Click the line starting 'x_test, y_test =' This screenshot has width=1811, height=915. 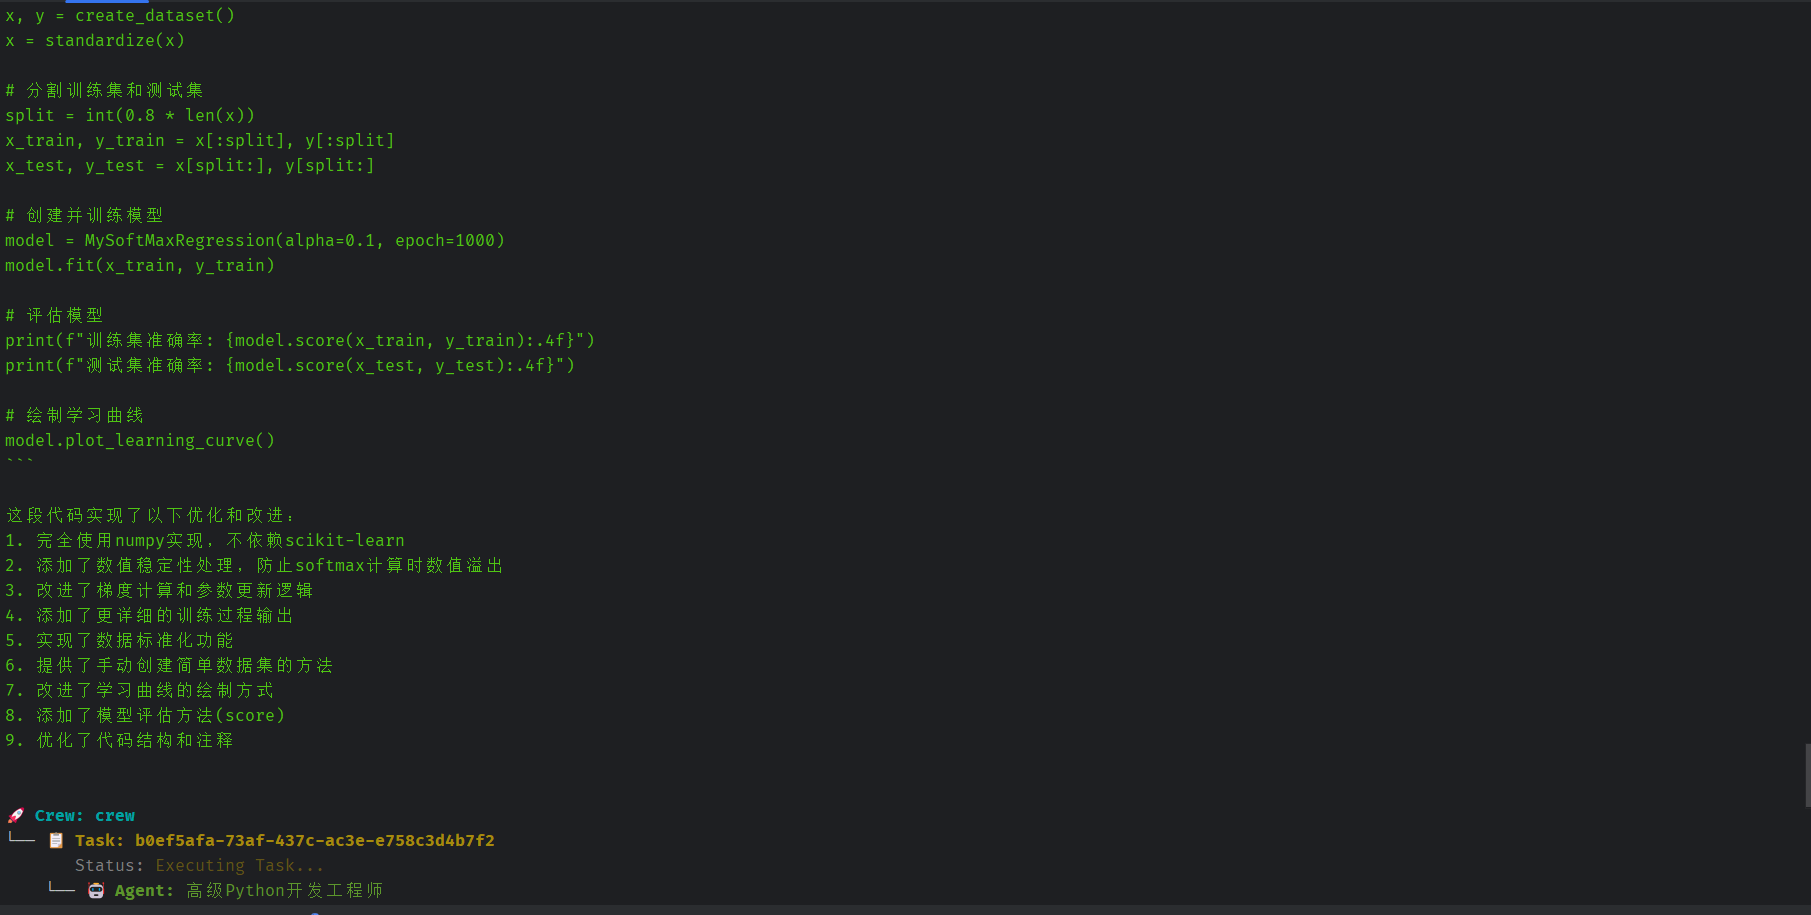tap(190, 166)
